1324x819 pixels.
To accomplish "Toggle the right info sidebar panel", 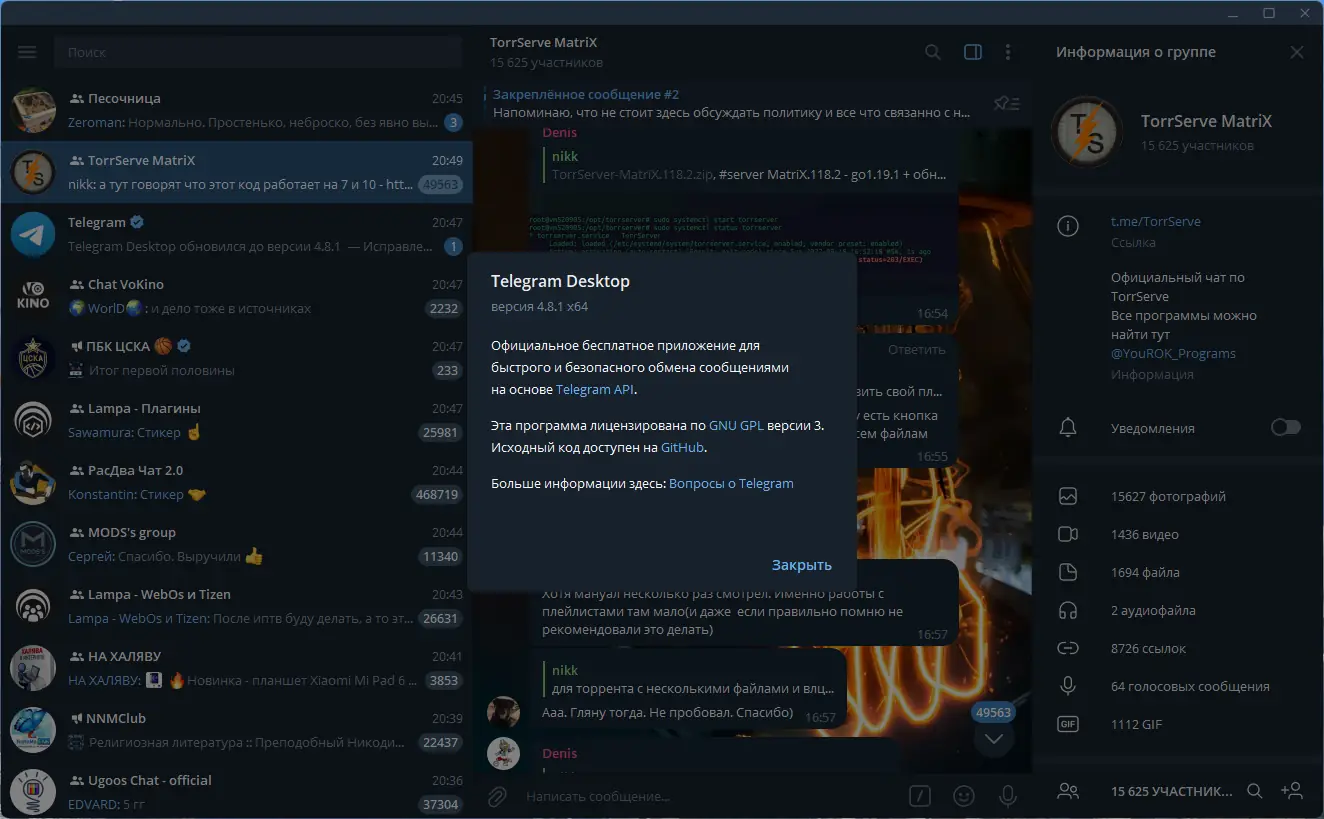I will tap(972, 52).
